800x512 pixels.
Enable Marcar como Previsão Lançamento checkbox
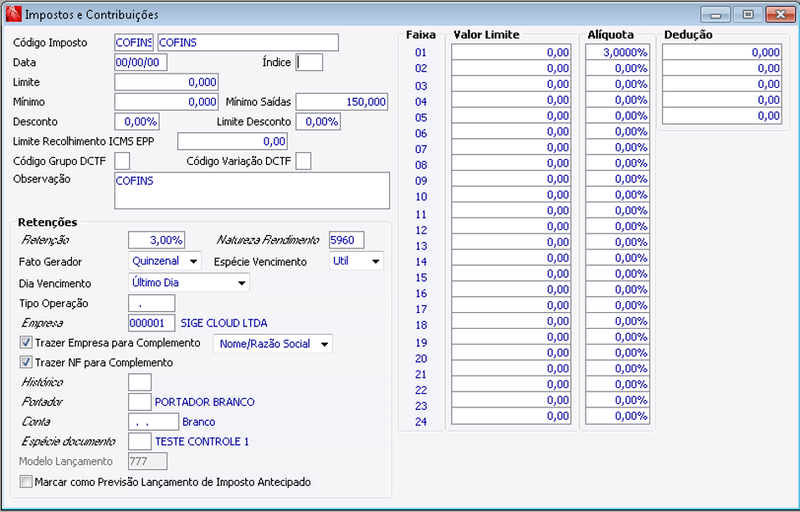pos(26,481)
